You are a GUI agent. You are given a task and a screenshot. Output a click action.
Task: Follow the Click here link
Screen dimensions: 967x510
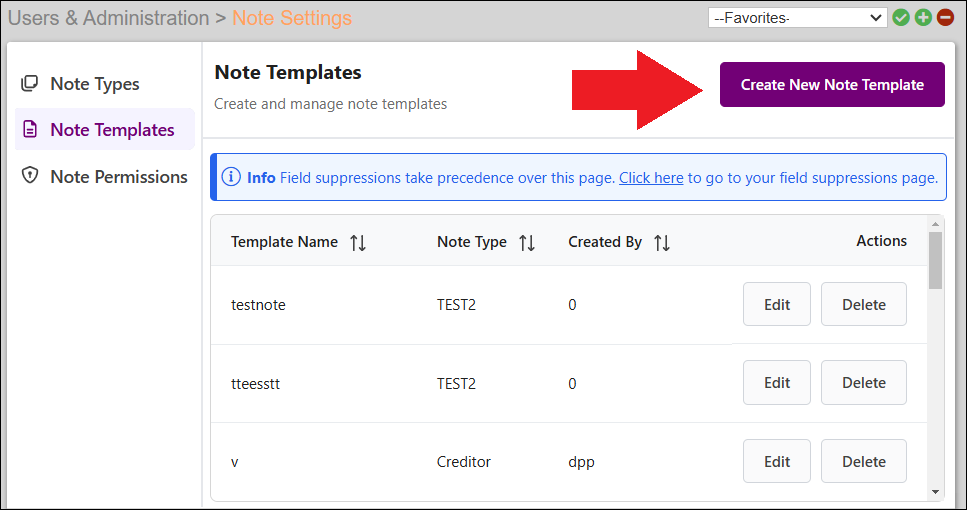(651, 178)
